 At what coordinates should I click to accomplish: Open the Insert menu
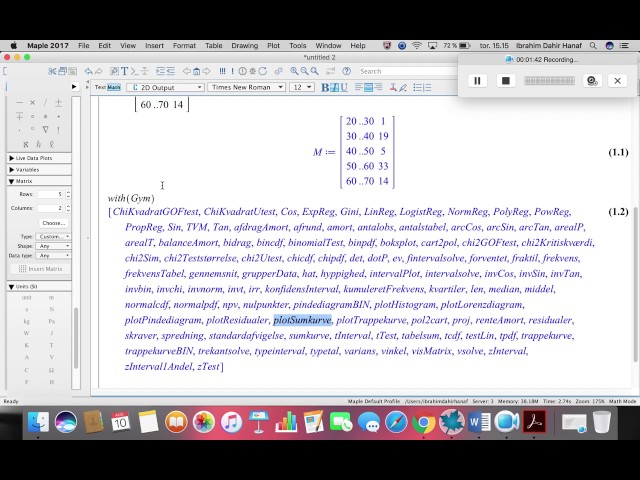(154, 46)
